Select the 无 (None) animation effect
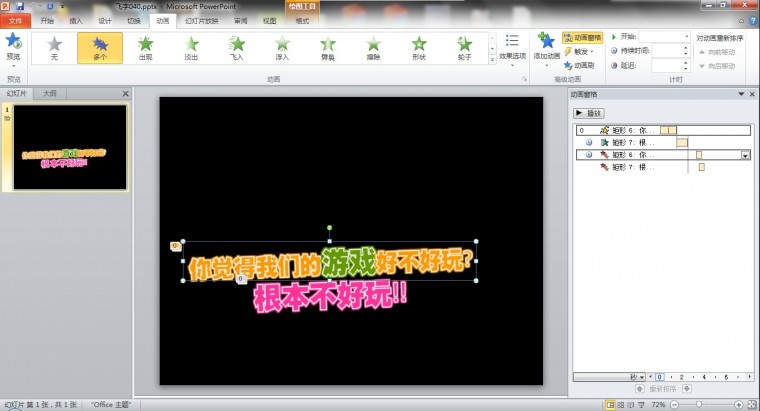The image size is (760, 411). [x=54, y=48]
